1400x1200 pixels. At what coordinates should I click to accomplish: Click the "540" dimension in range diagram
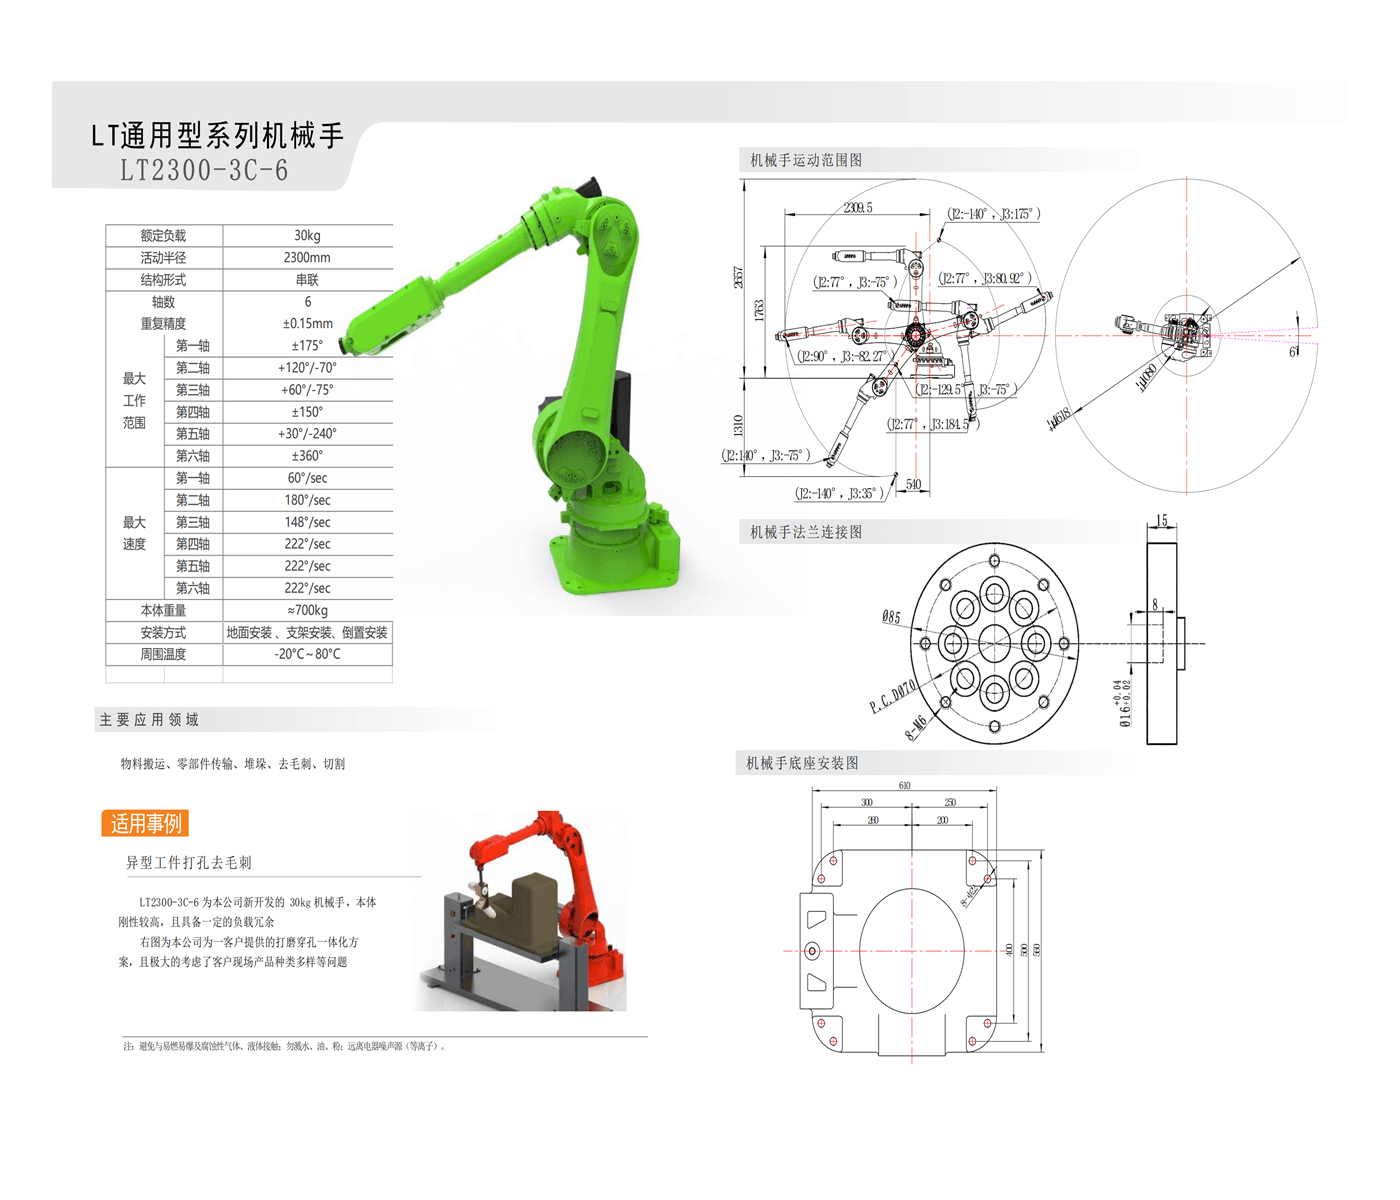pyautogui.click(x=914, y=484)
